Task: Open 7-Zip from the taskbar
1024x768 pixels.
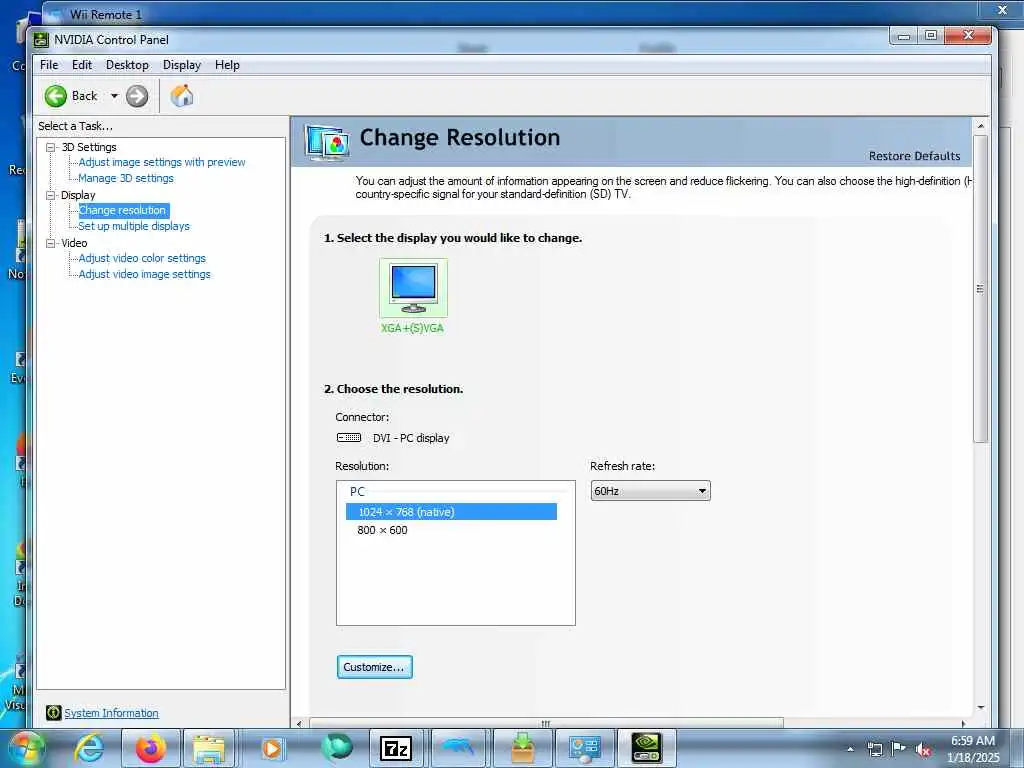Action: point(396,748)
